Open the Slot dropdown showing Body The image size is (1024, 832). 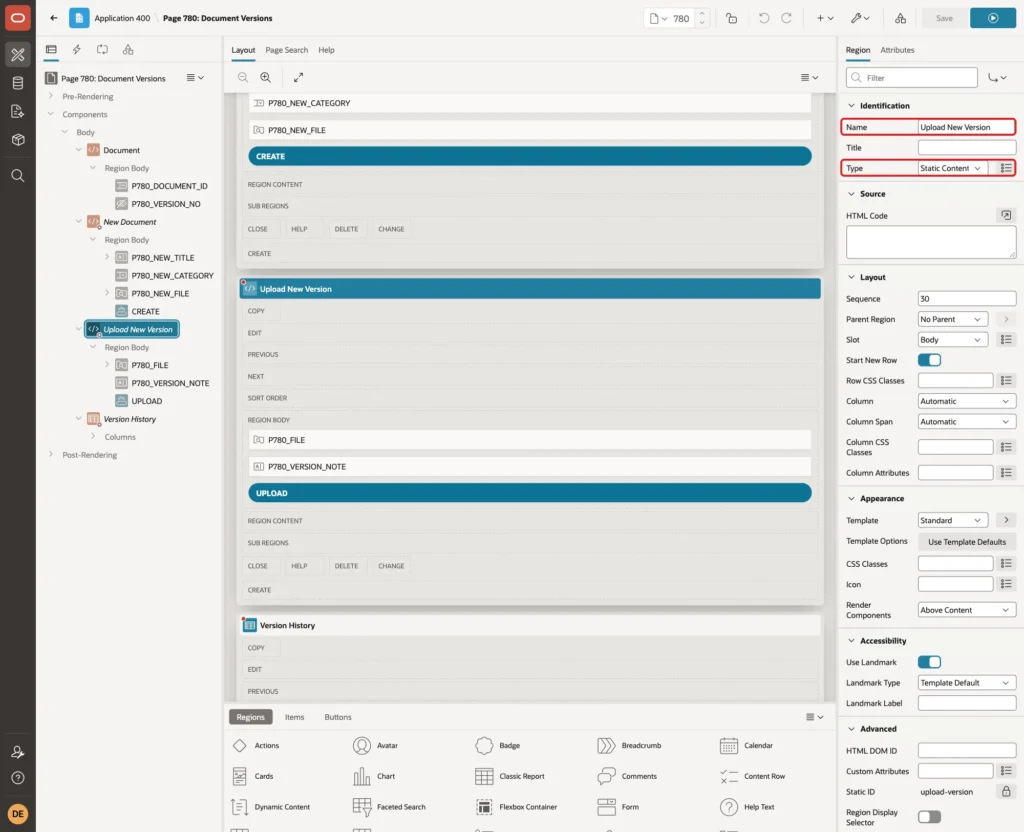pos(952,340)
